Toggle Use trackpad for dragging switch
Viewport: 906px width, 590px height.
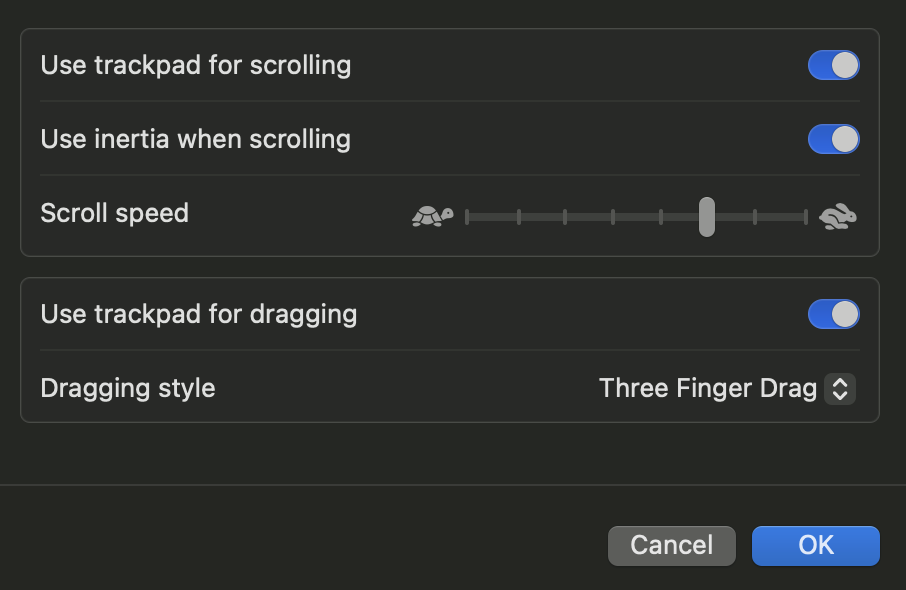[833, 314]
